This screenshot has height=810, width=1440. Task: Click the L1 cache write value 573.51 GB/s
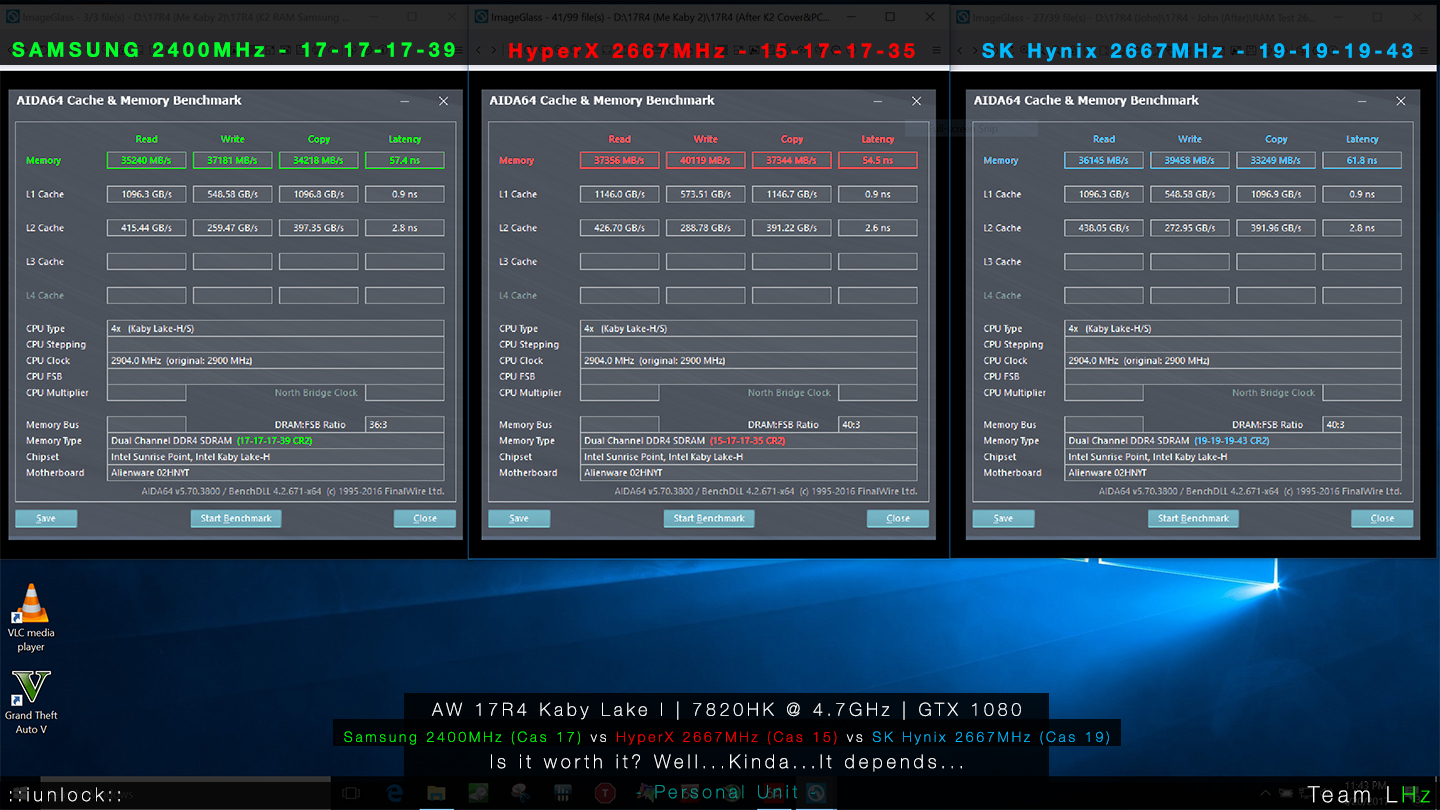click(x=705, y=194)
